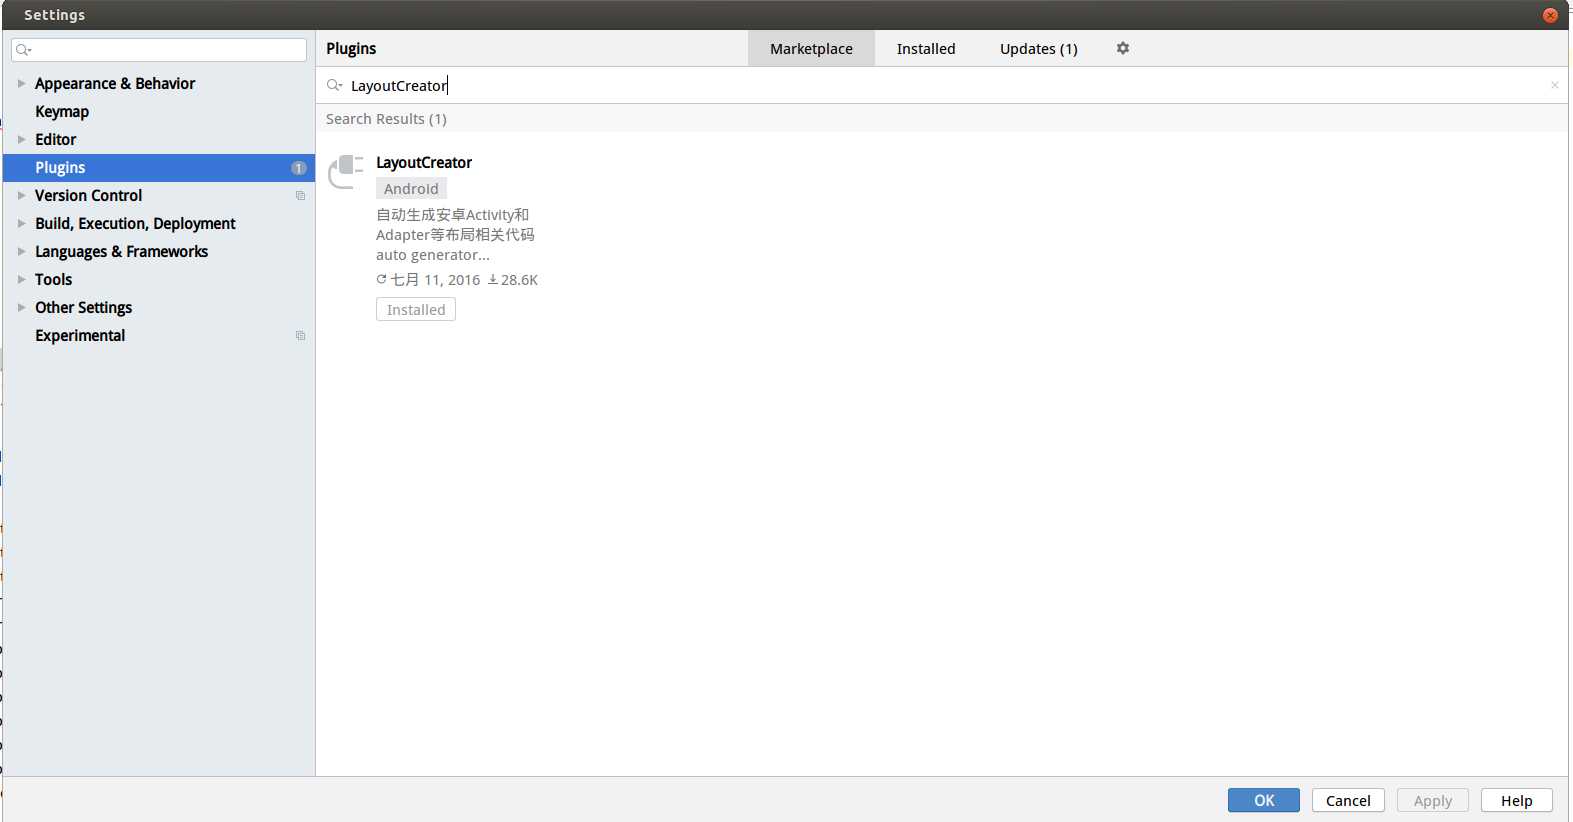
Task: Expand the Tools section
Action: 21,279
